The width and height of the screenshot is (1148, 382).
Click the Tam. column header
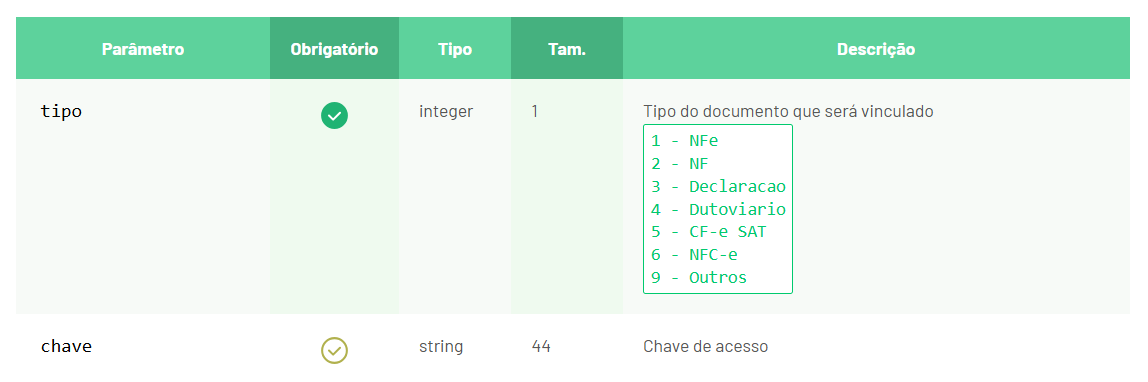coord(567,50)
